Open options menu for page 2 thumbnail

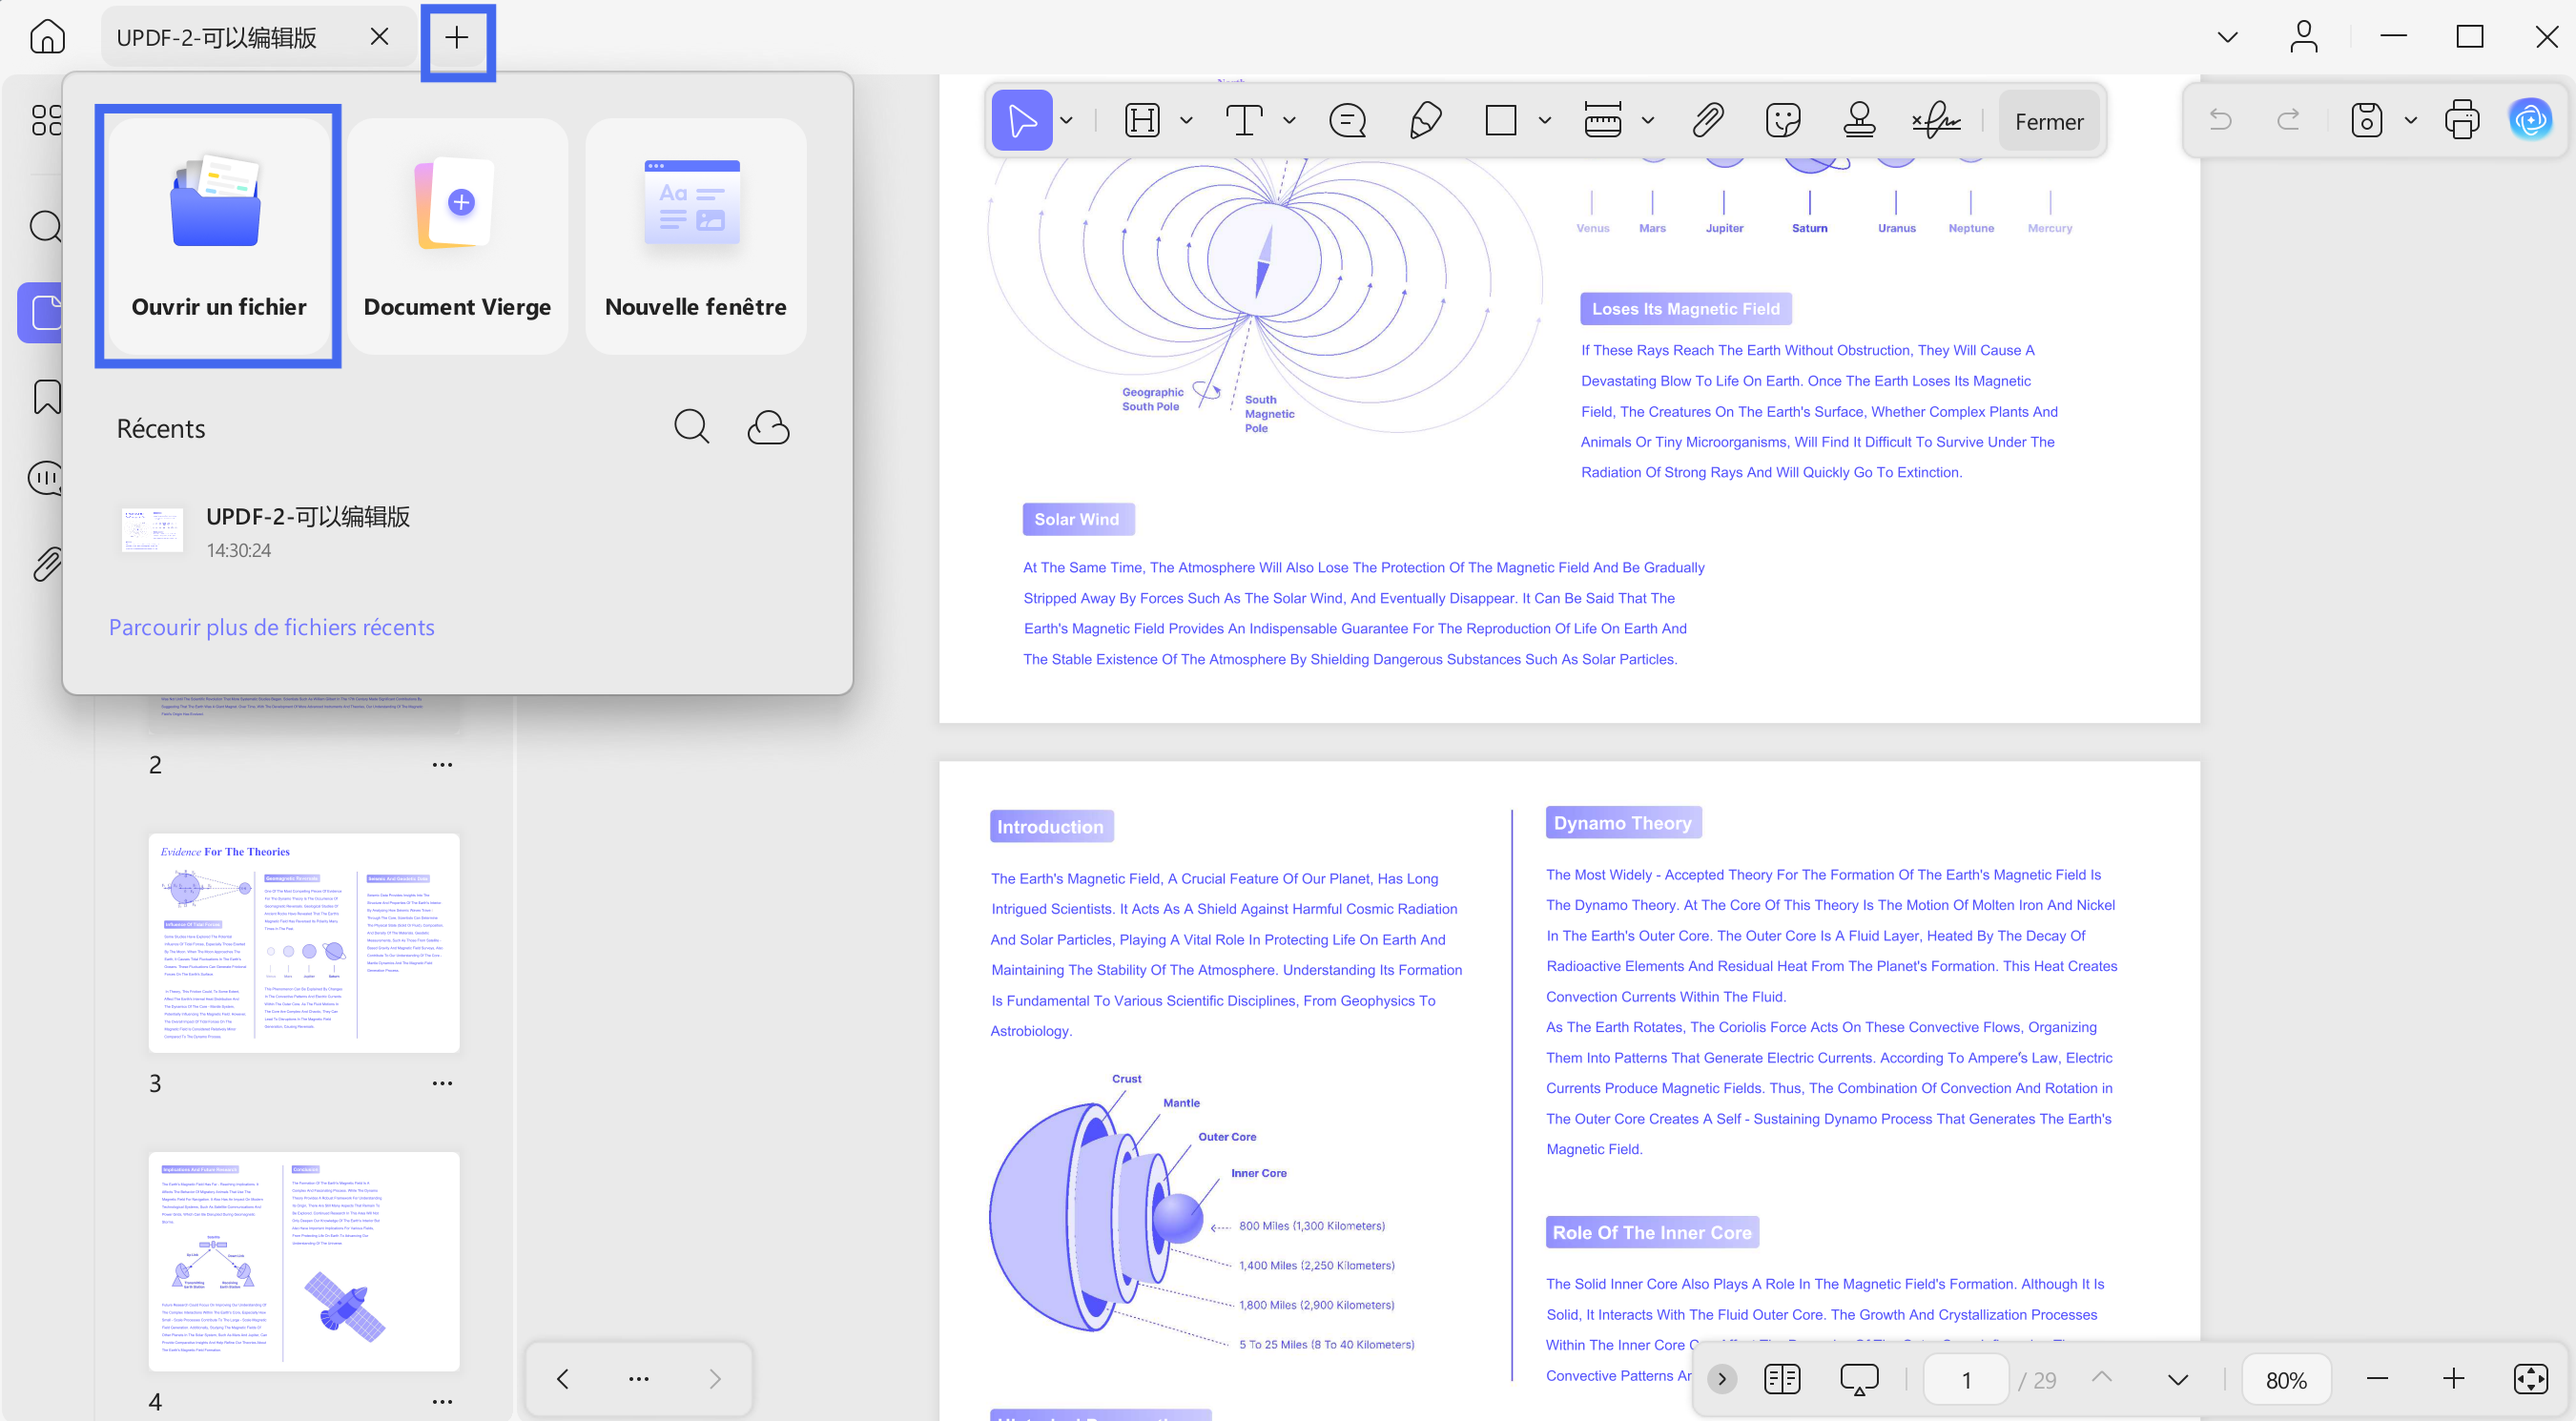(x=442, y=765)
